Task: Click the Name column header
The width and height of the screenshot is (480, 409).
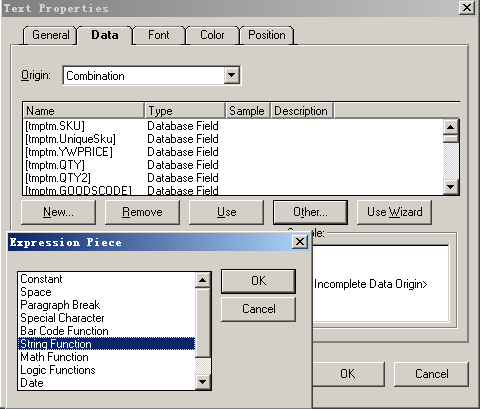Action: (83, 111)
